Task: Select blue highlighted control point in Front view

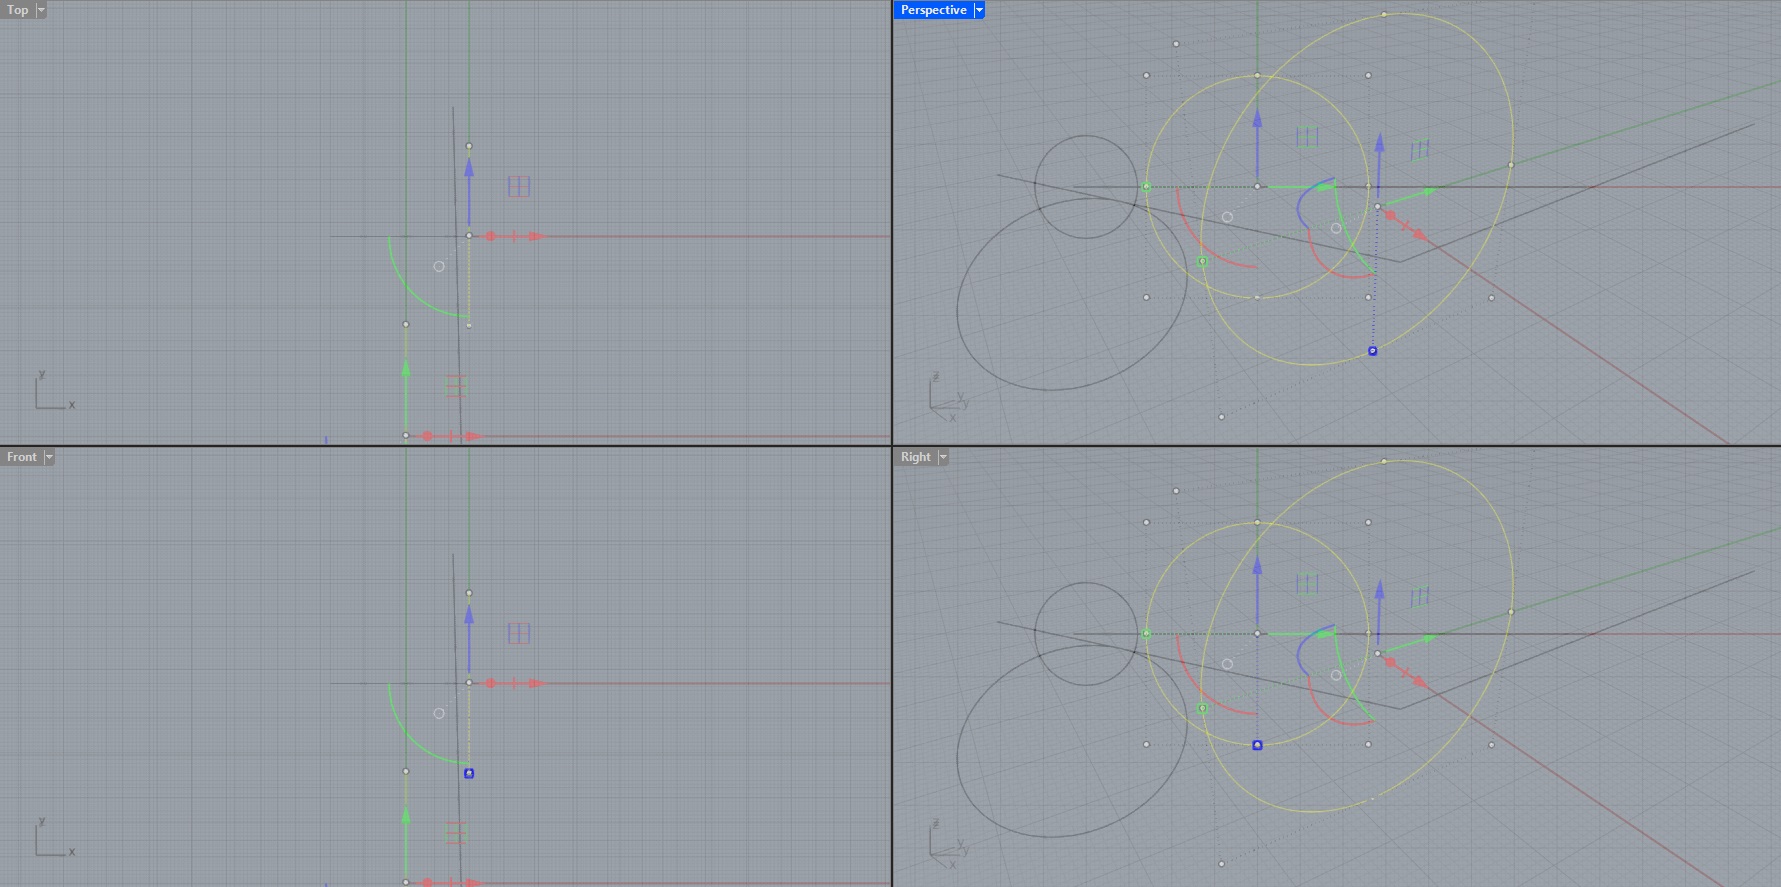Action: [469, 773]
